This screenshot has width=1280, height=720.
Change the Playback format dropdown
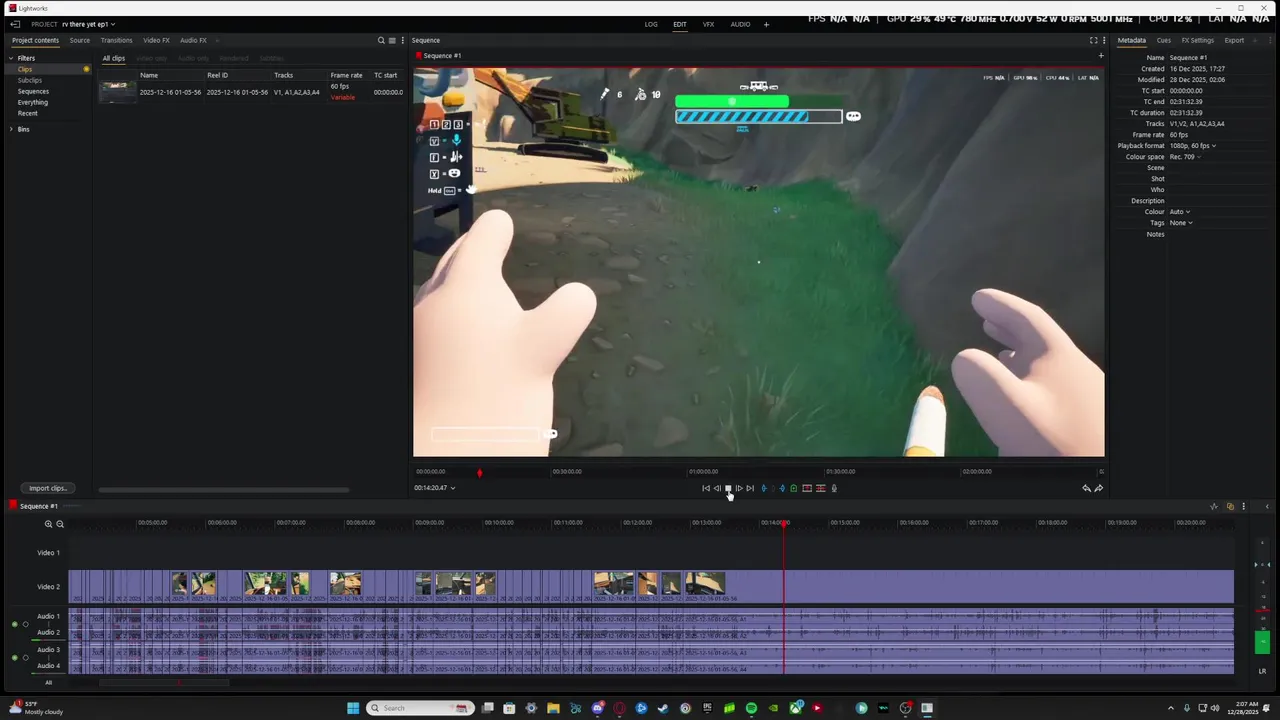coord(1194,146)
